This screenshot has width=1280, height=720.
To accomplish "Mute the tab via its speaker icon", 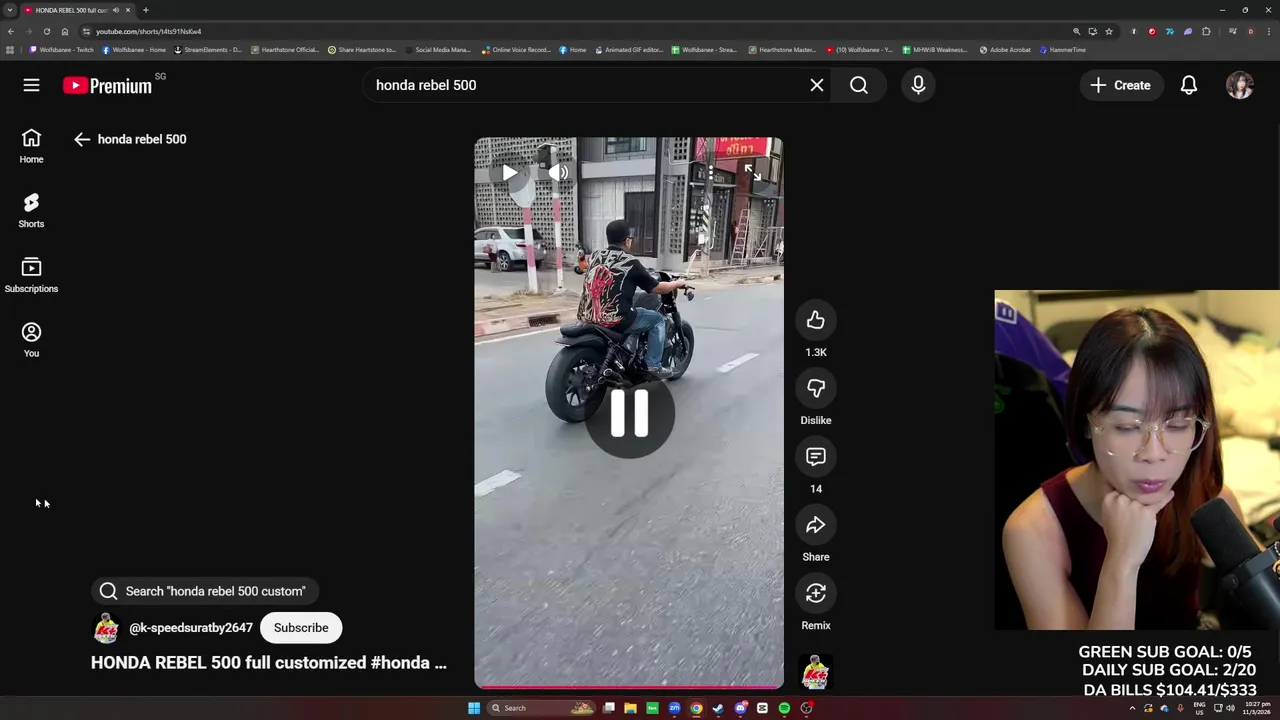I will point(116,10).
